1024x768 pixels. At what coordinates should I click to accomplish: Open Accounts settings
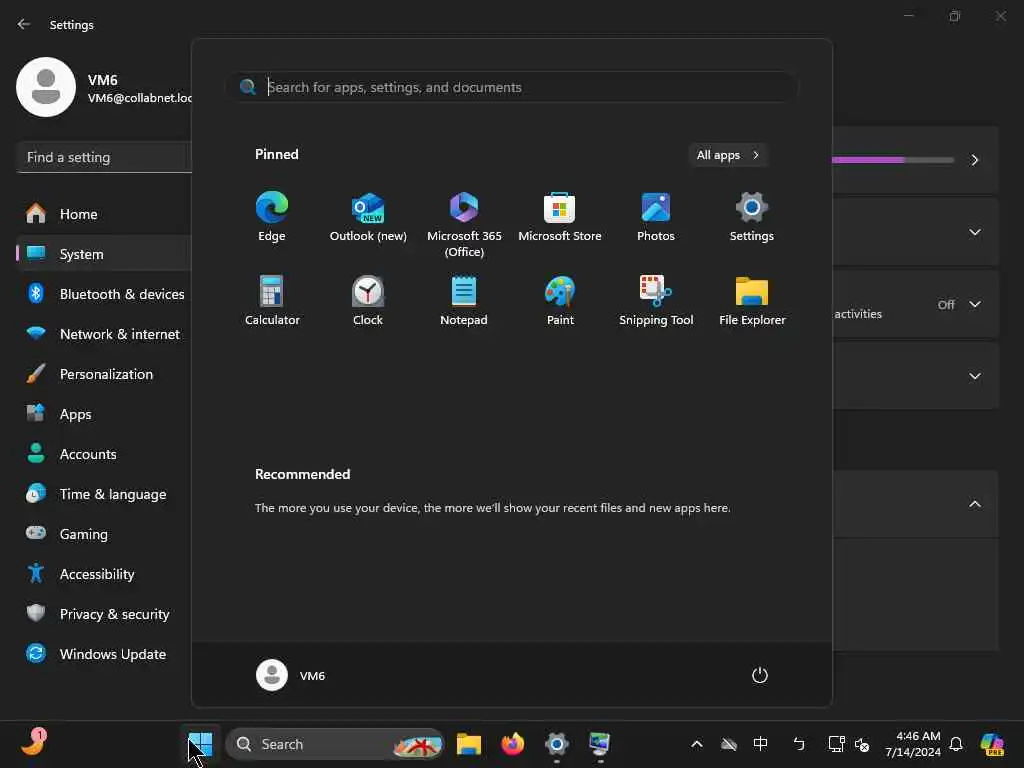[104, 454]
